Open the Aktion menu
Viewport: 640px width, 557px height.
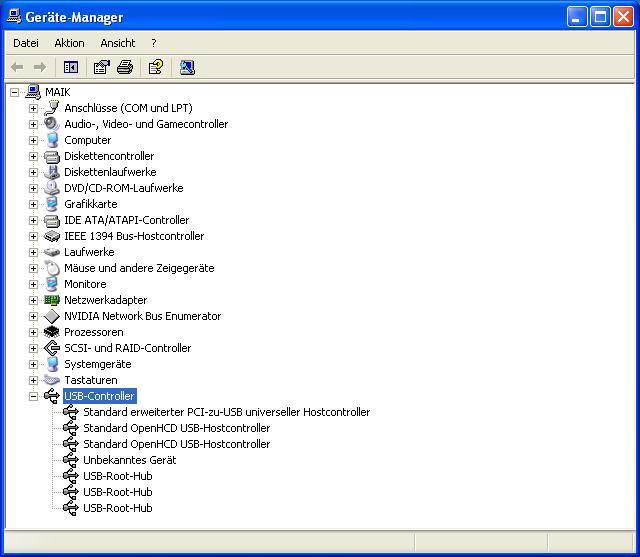[69, 43]
